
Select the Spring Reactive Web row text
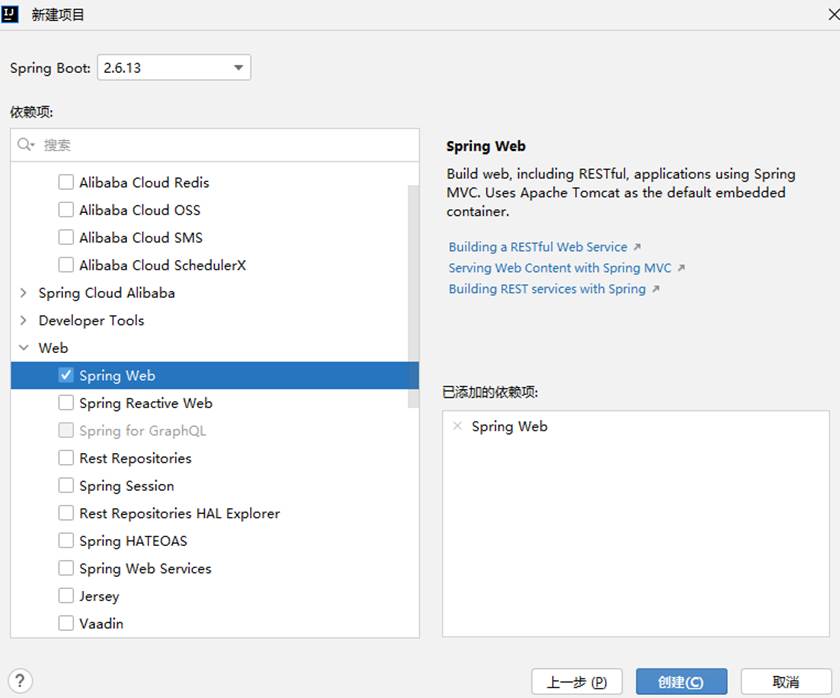pos(146,403)
